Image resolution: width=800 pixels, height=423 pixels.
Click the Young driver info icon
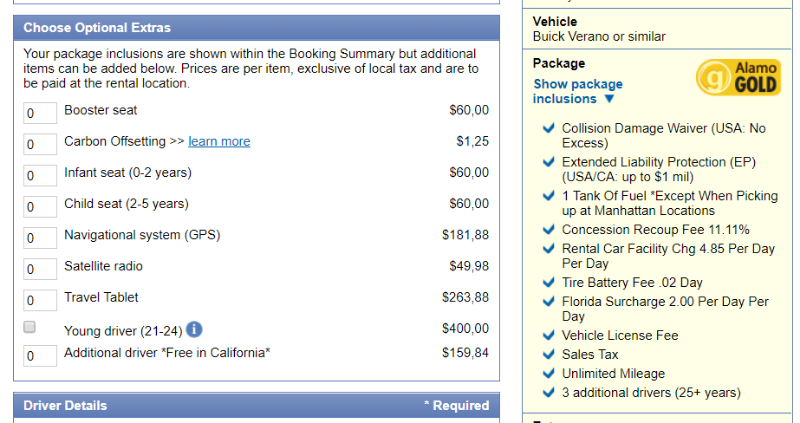click(x=194, y=330)
